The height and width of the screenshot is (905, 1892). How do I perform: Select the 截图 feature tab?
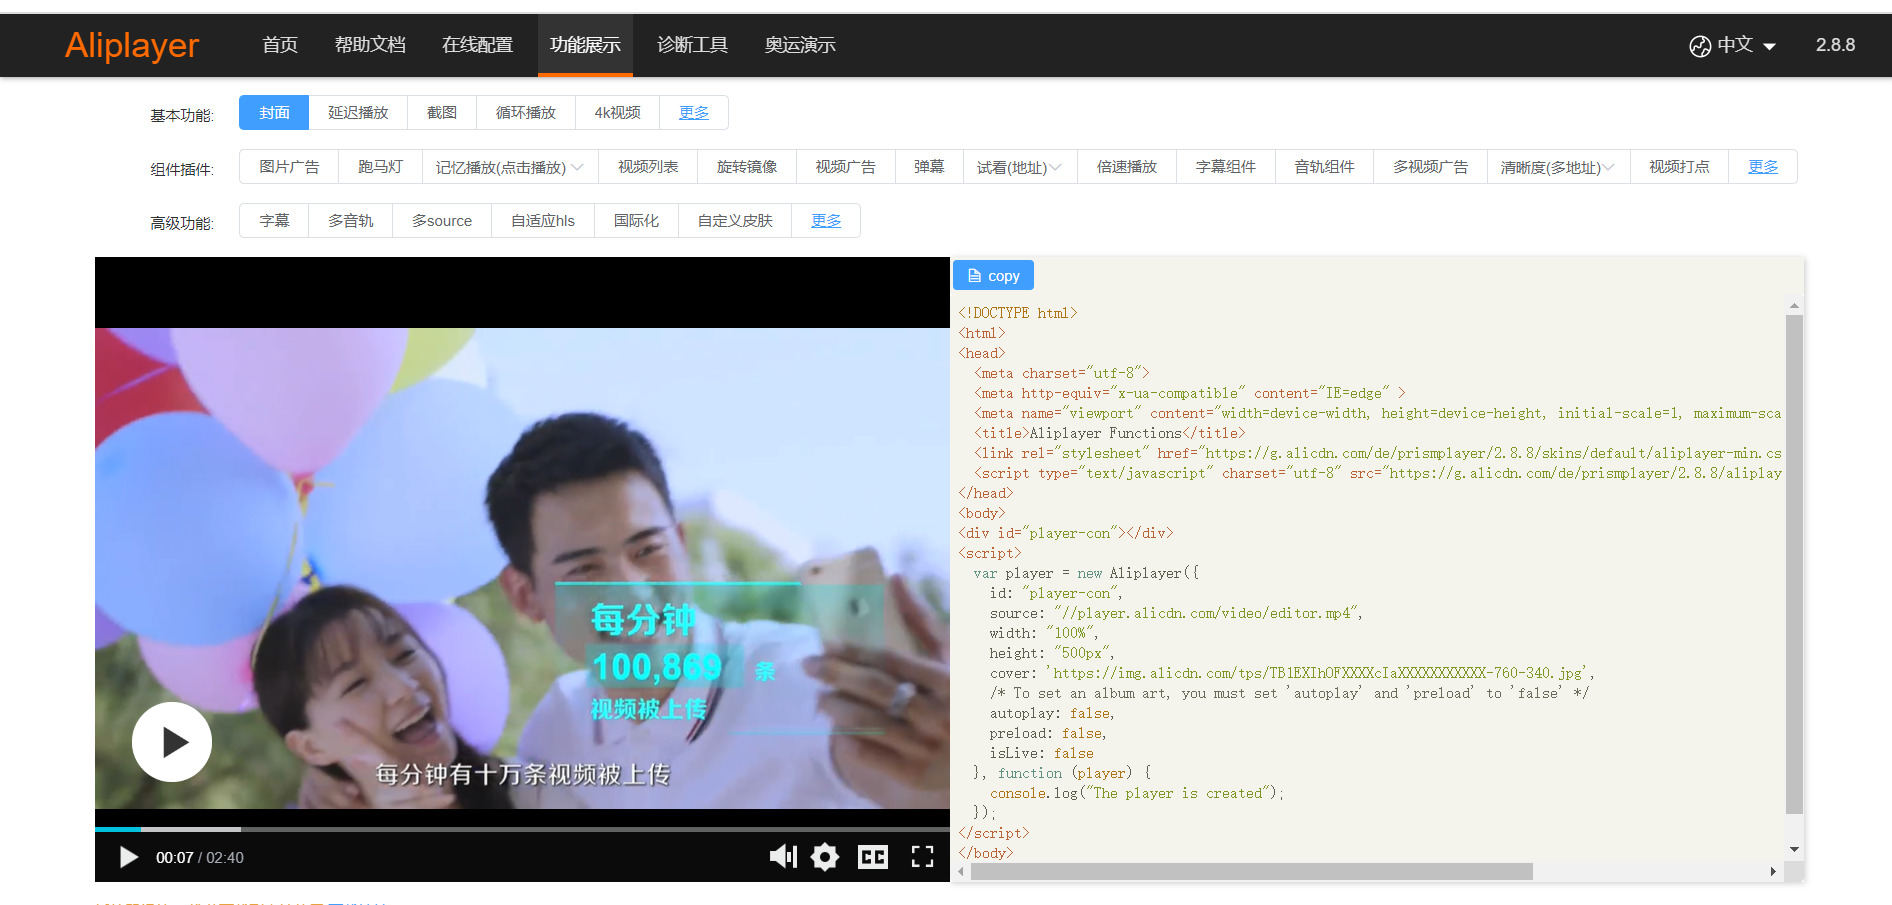[442, 113]
